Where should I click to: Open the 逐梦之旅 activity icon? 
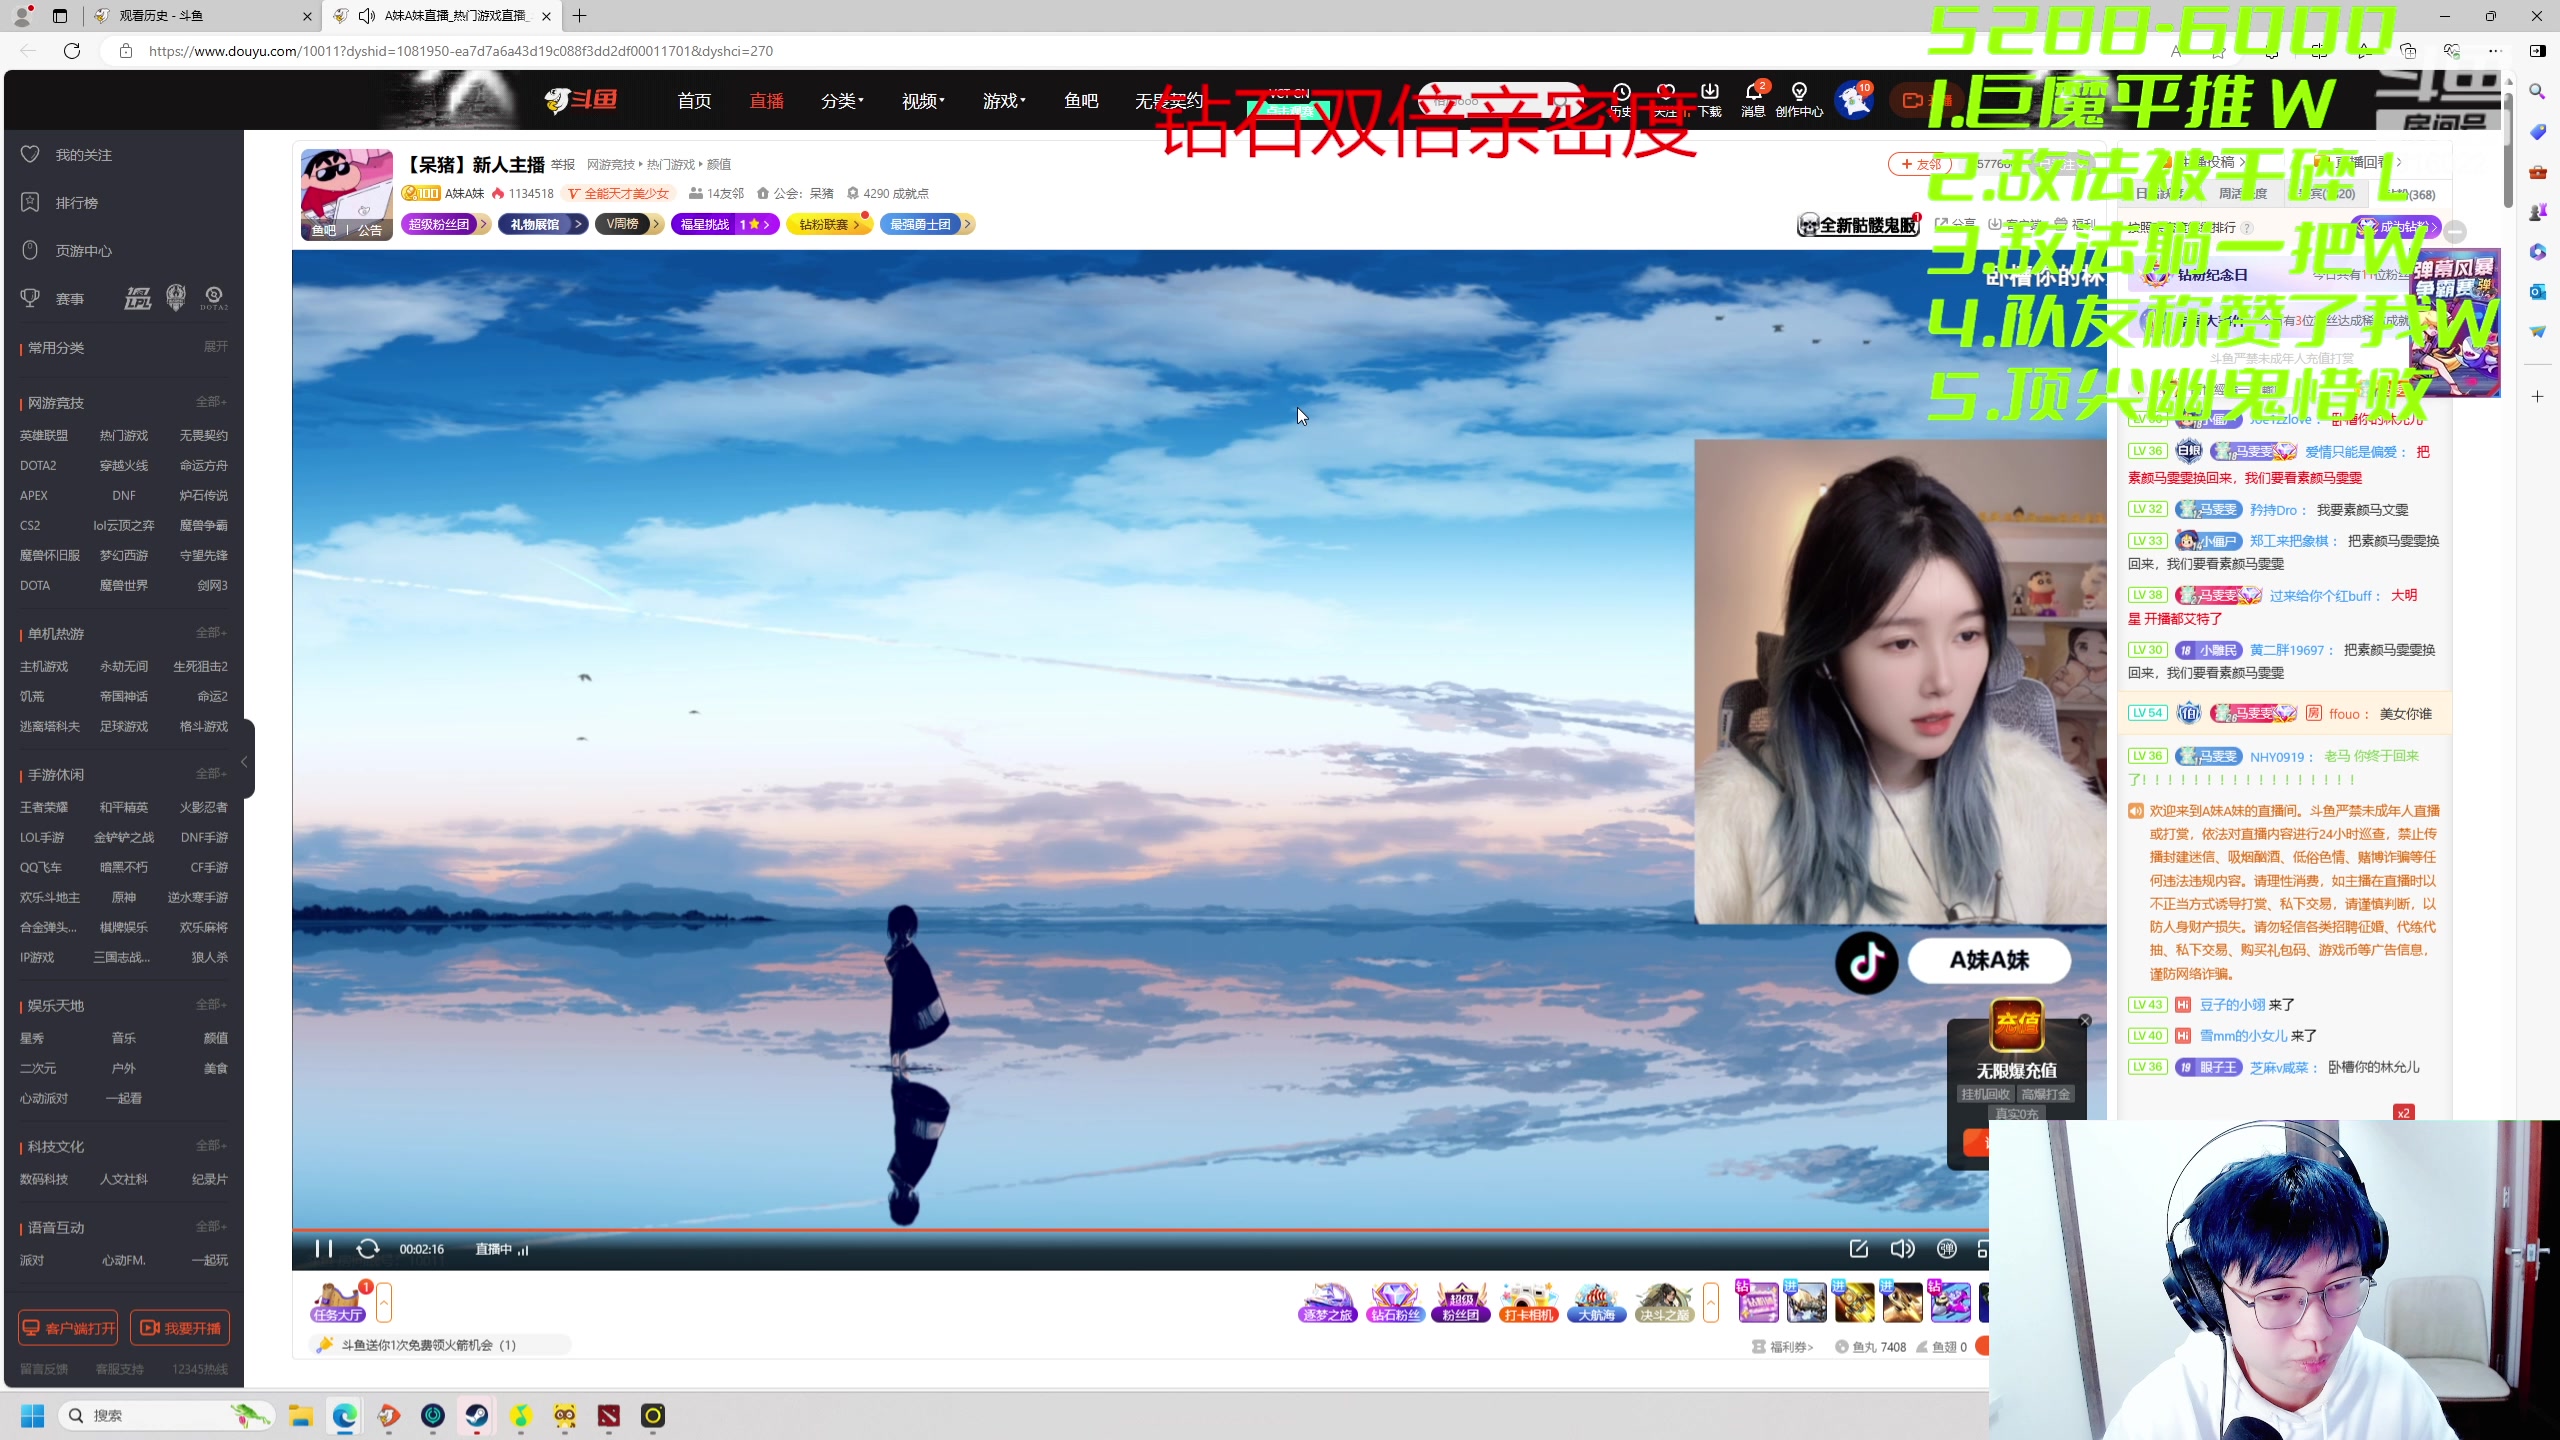pos(1327,1302)
